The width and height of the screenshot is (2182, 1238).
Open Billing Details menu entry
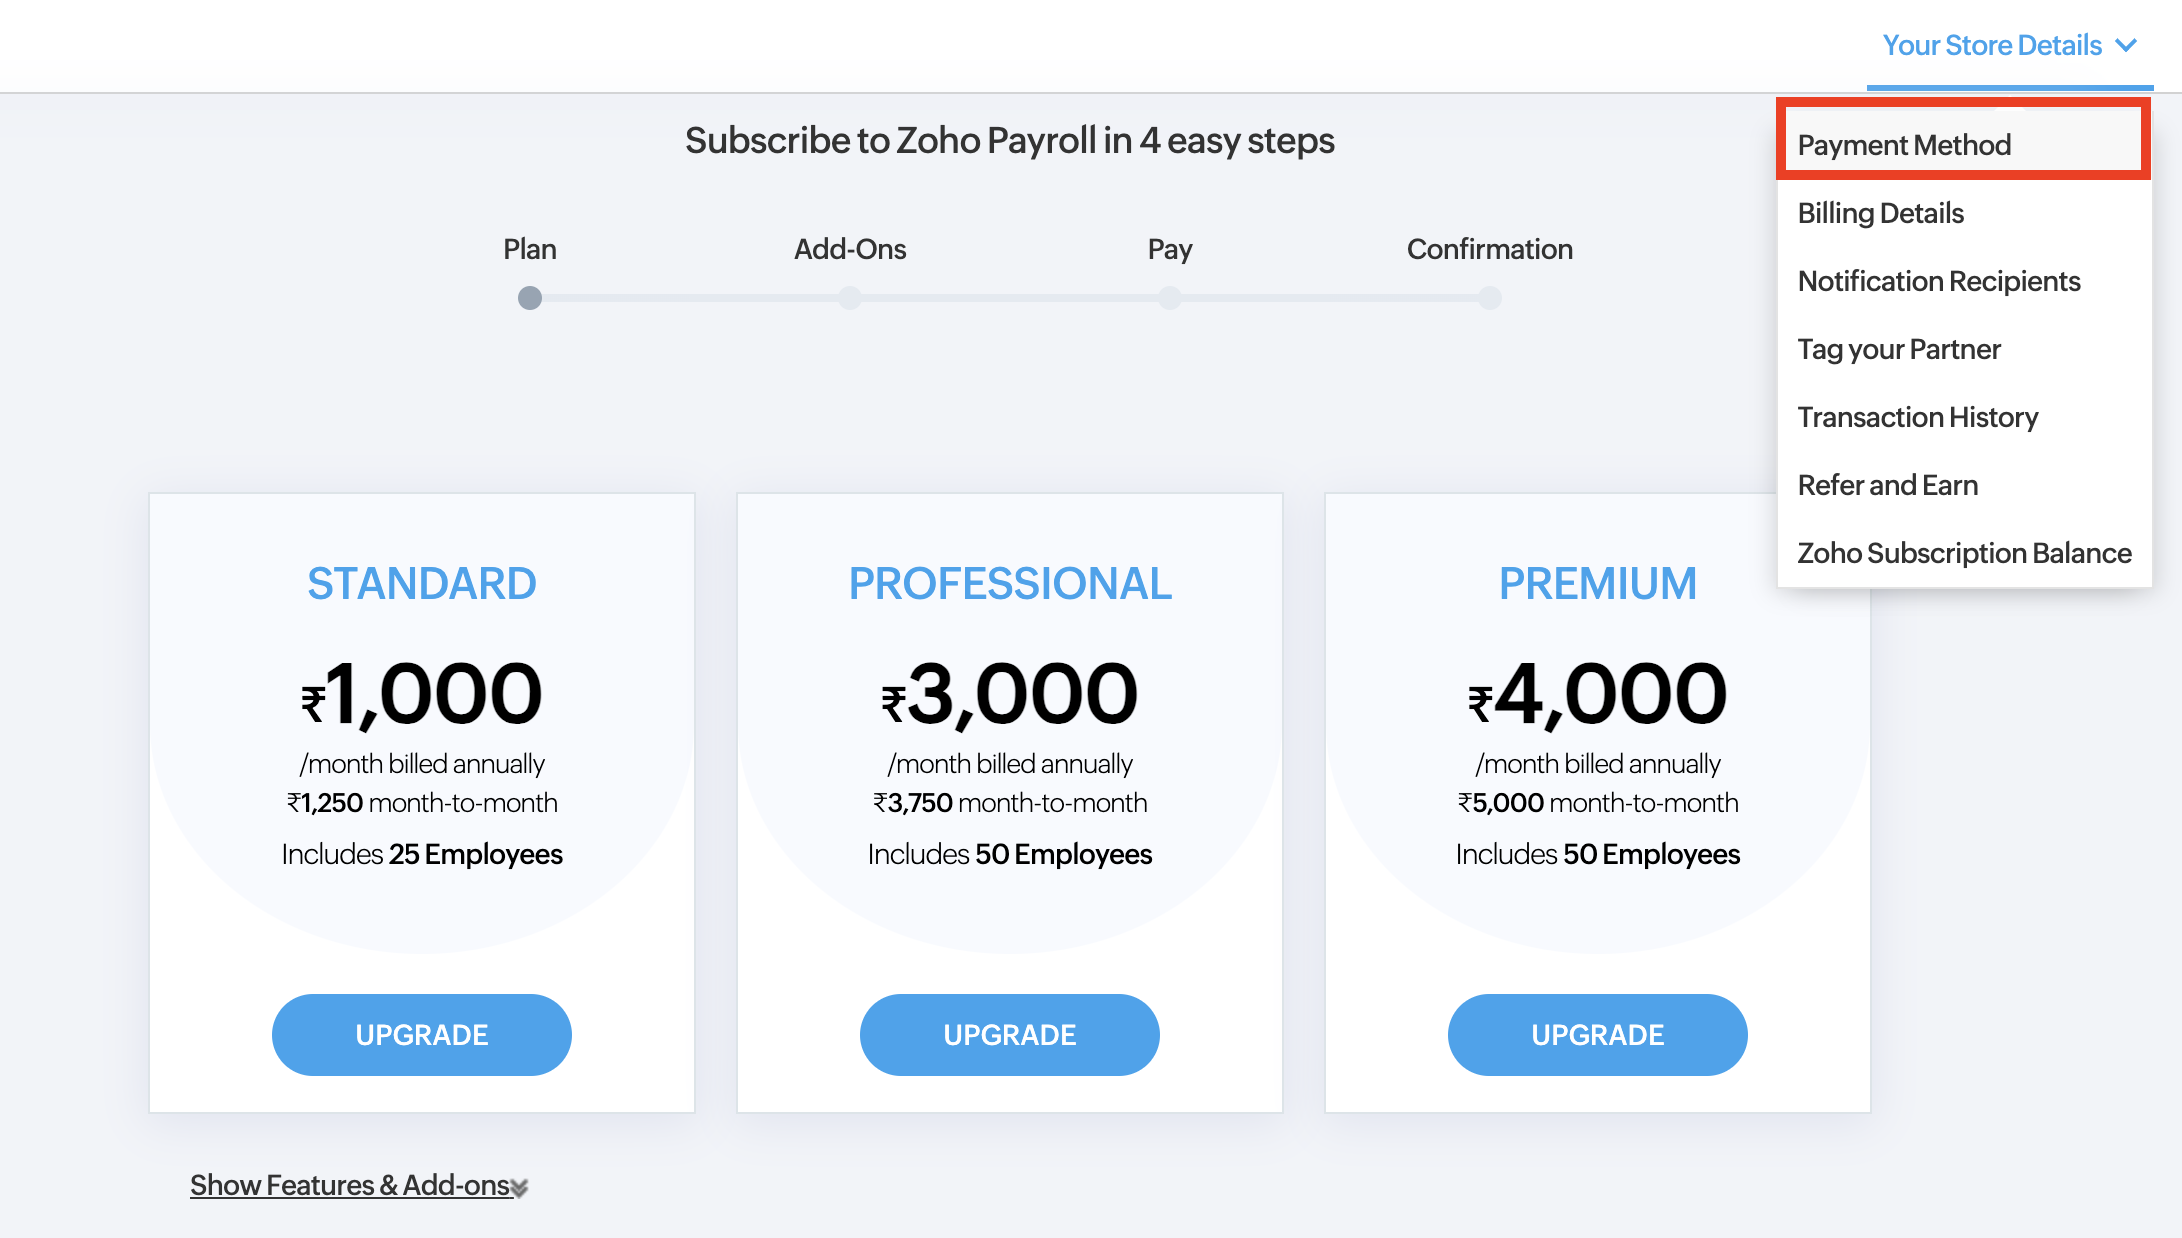coord(1880,213)
